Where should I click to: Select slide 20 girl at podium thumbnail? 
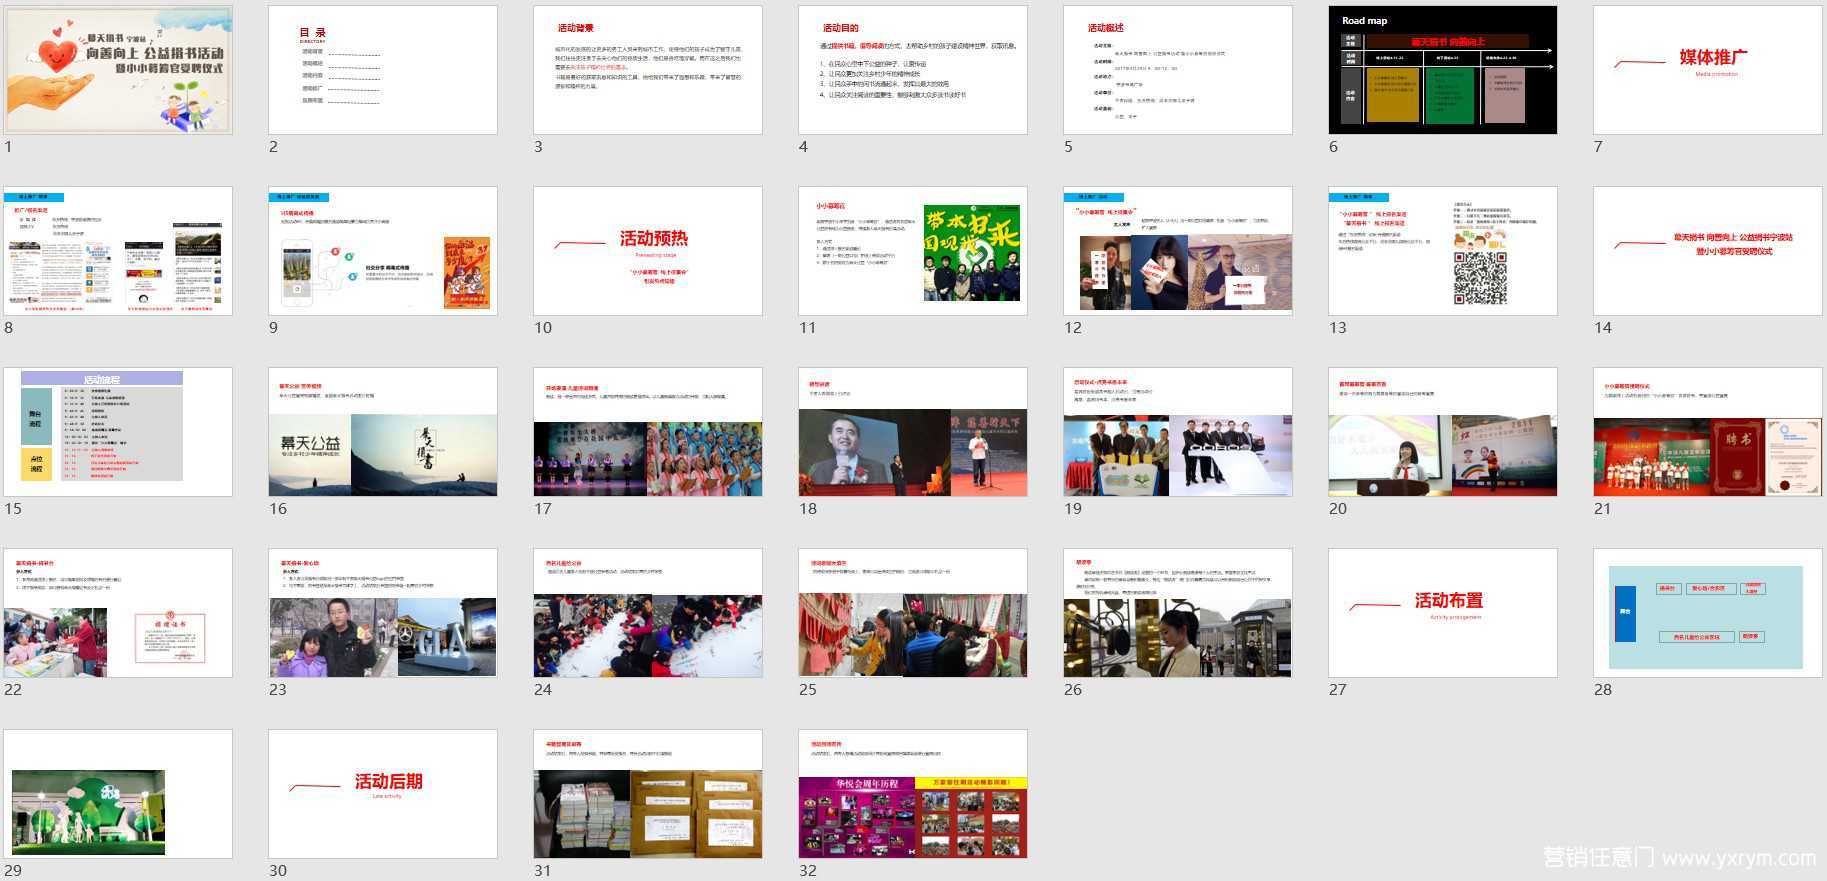pyautogui.click(x=1443, y=432)
